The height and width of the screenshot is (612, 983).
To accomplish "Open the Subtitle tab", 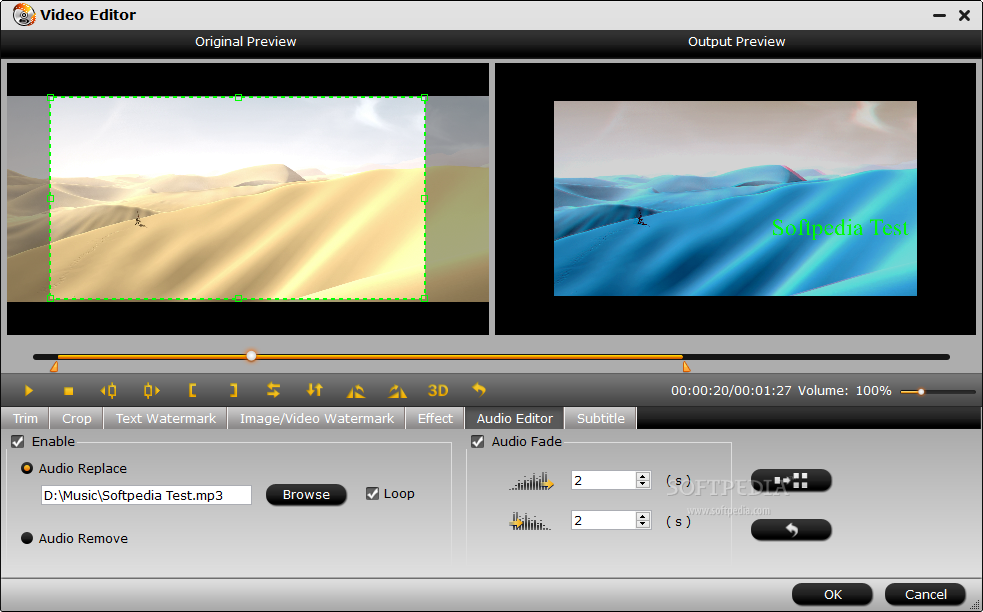I will tap(601, 418).
